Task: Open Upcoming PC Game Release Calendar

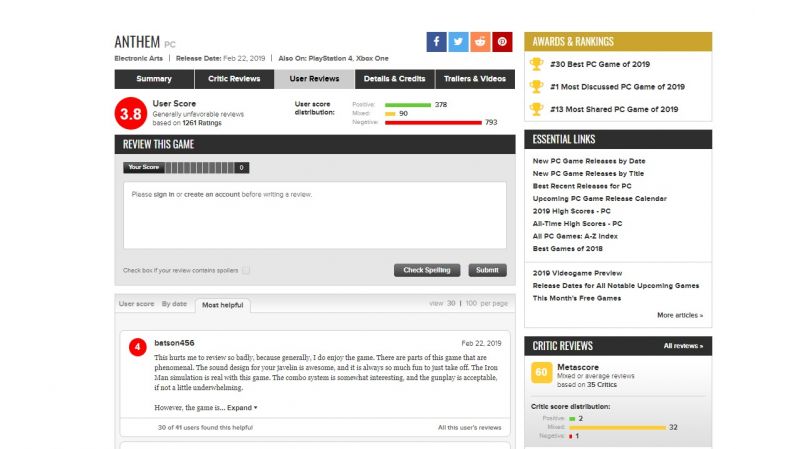Action: pos(600,198)
